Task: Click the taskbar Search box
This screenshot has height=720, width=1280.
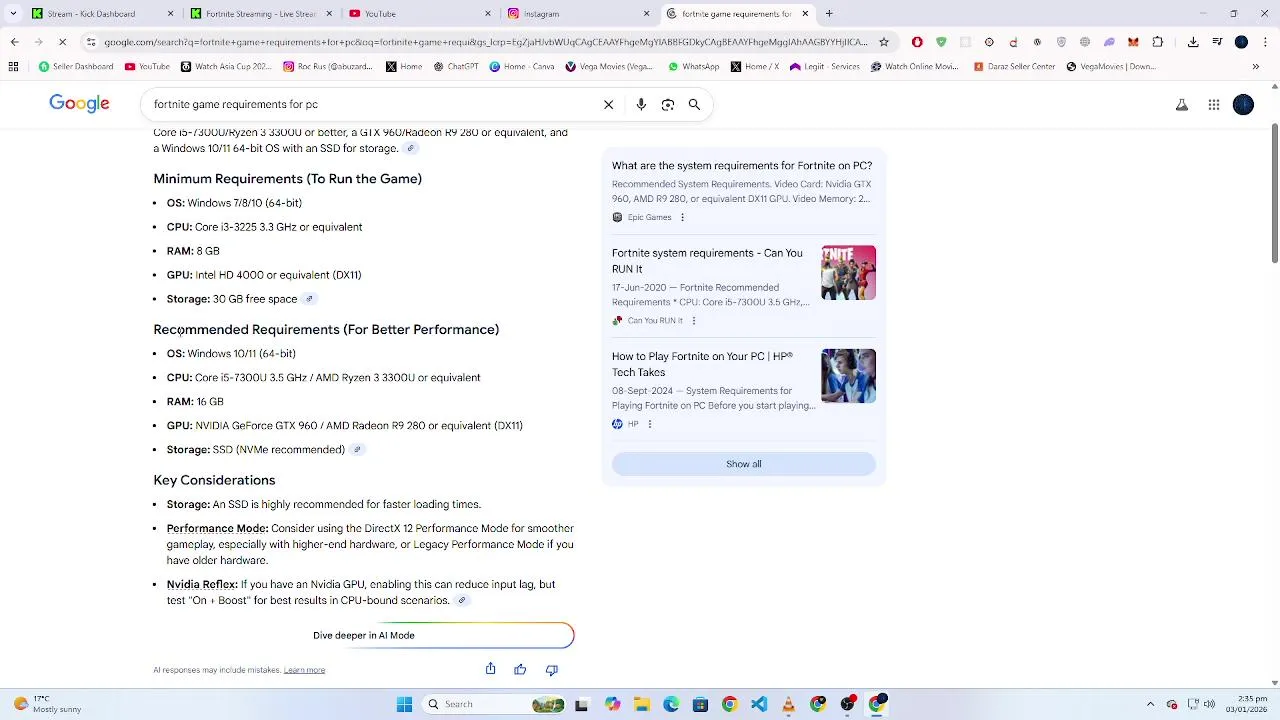Action: [493, 704]
